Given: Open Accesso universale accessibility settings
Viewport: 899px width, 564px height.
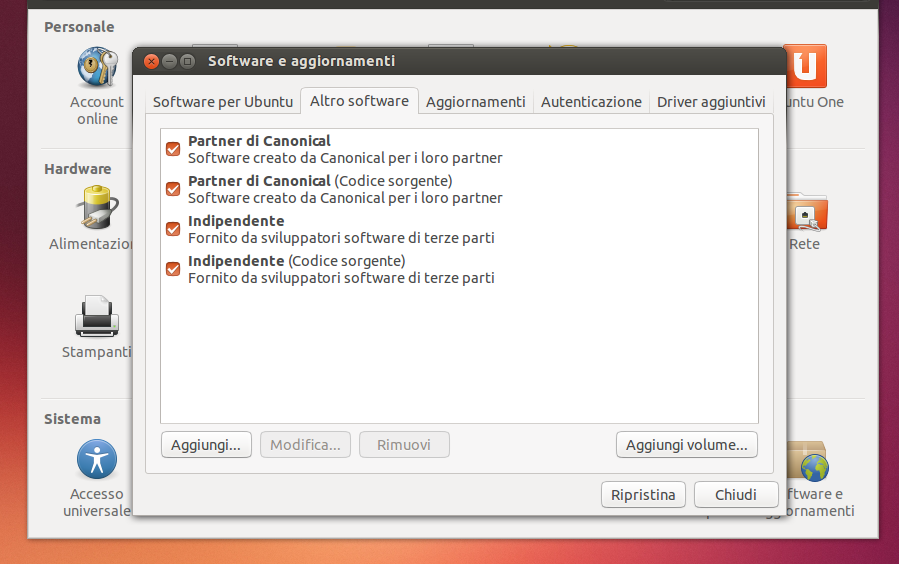Looking at the screenshot, I should click(x=97, y=478).
